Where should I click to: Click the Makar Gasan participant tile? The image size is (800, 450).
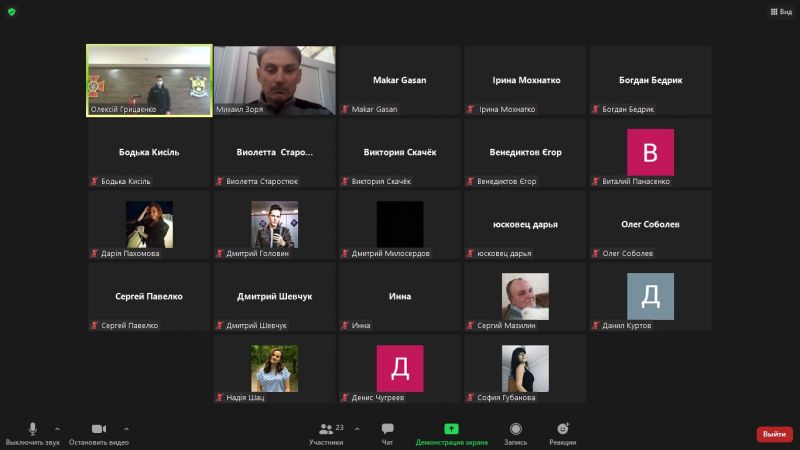[400, 81]
